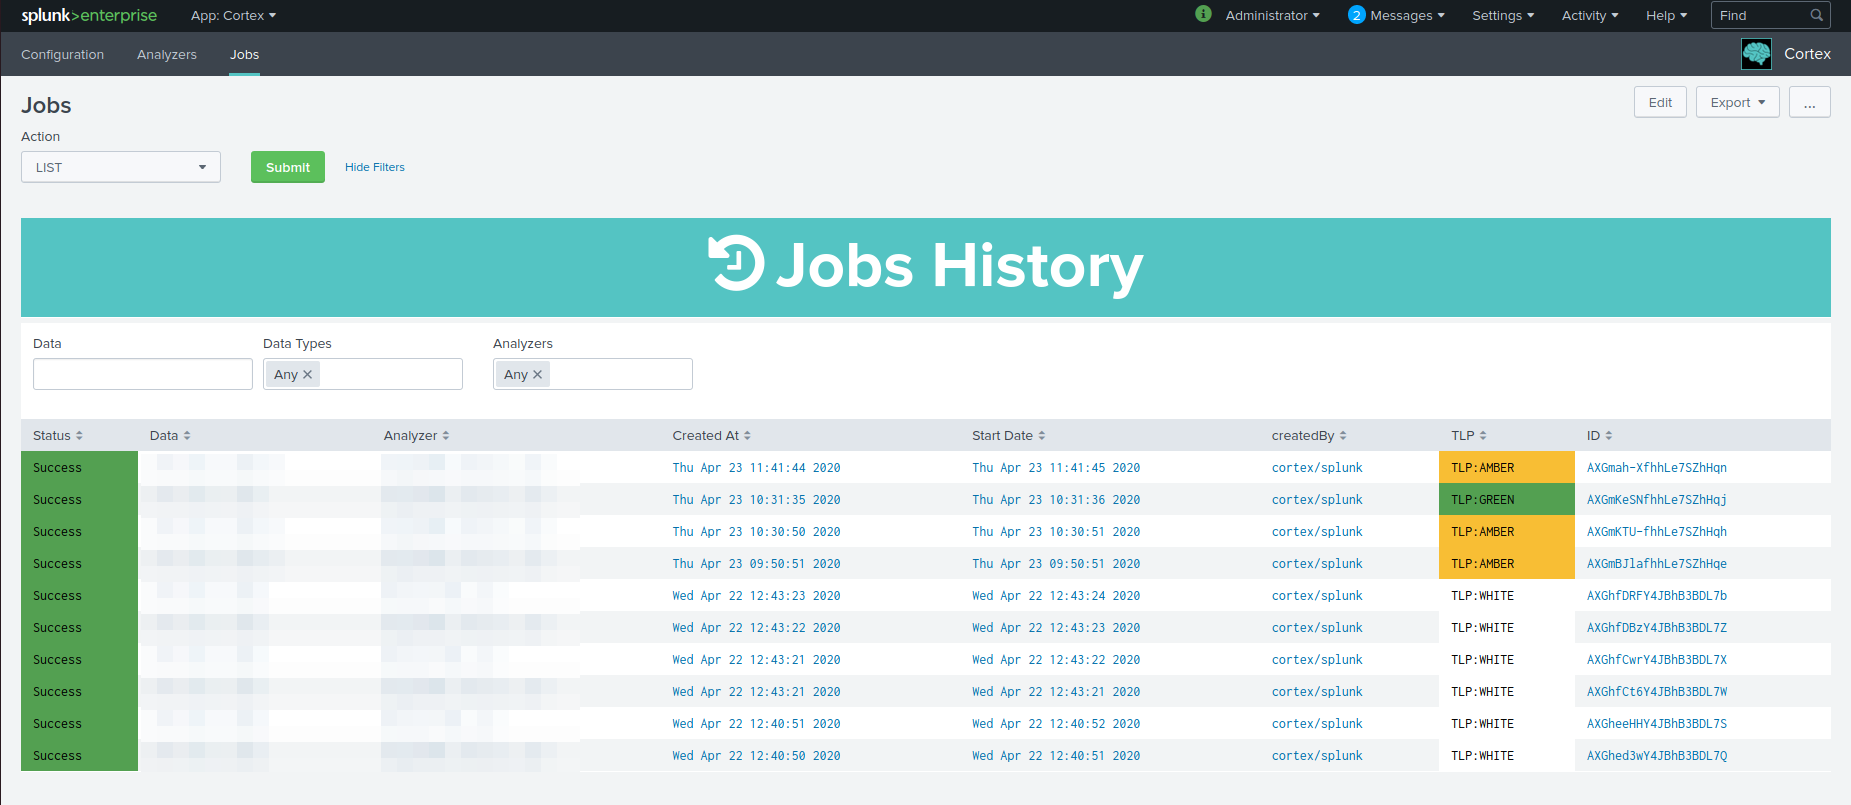Open job ID AXGhfDBzY4JBhB3BDL7Z
This screenshot has width=1851, height=805.
coord(1656,627)
